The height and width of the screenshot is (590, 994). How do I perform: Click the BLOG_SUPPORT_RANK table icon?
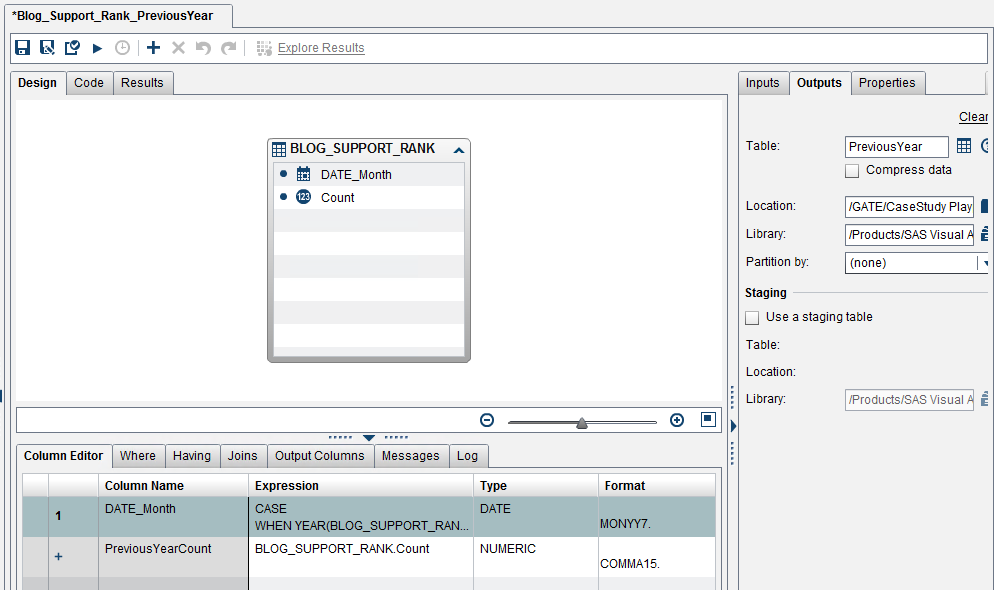279,150
